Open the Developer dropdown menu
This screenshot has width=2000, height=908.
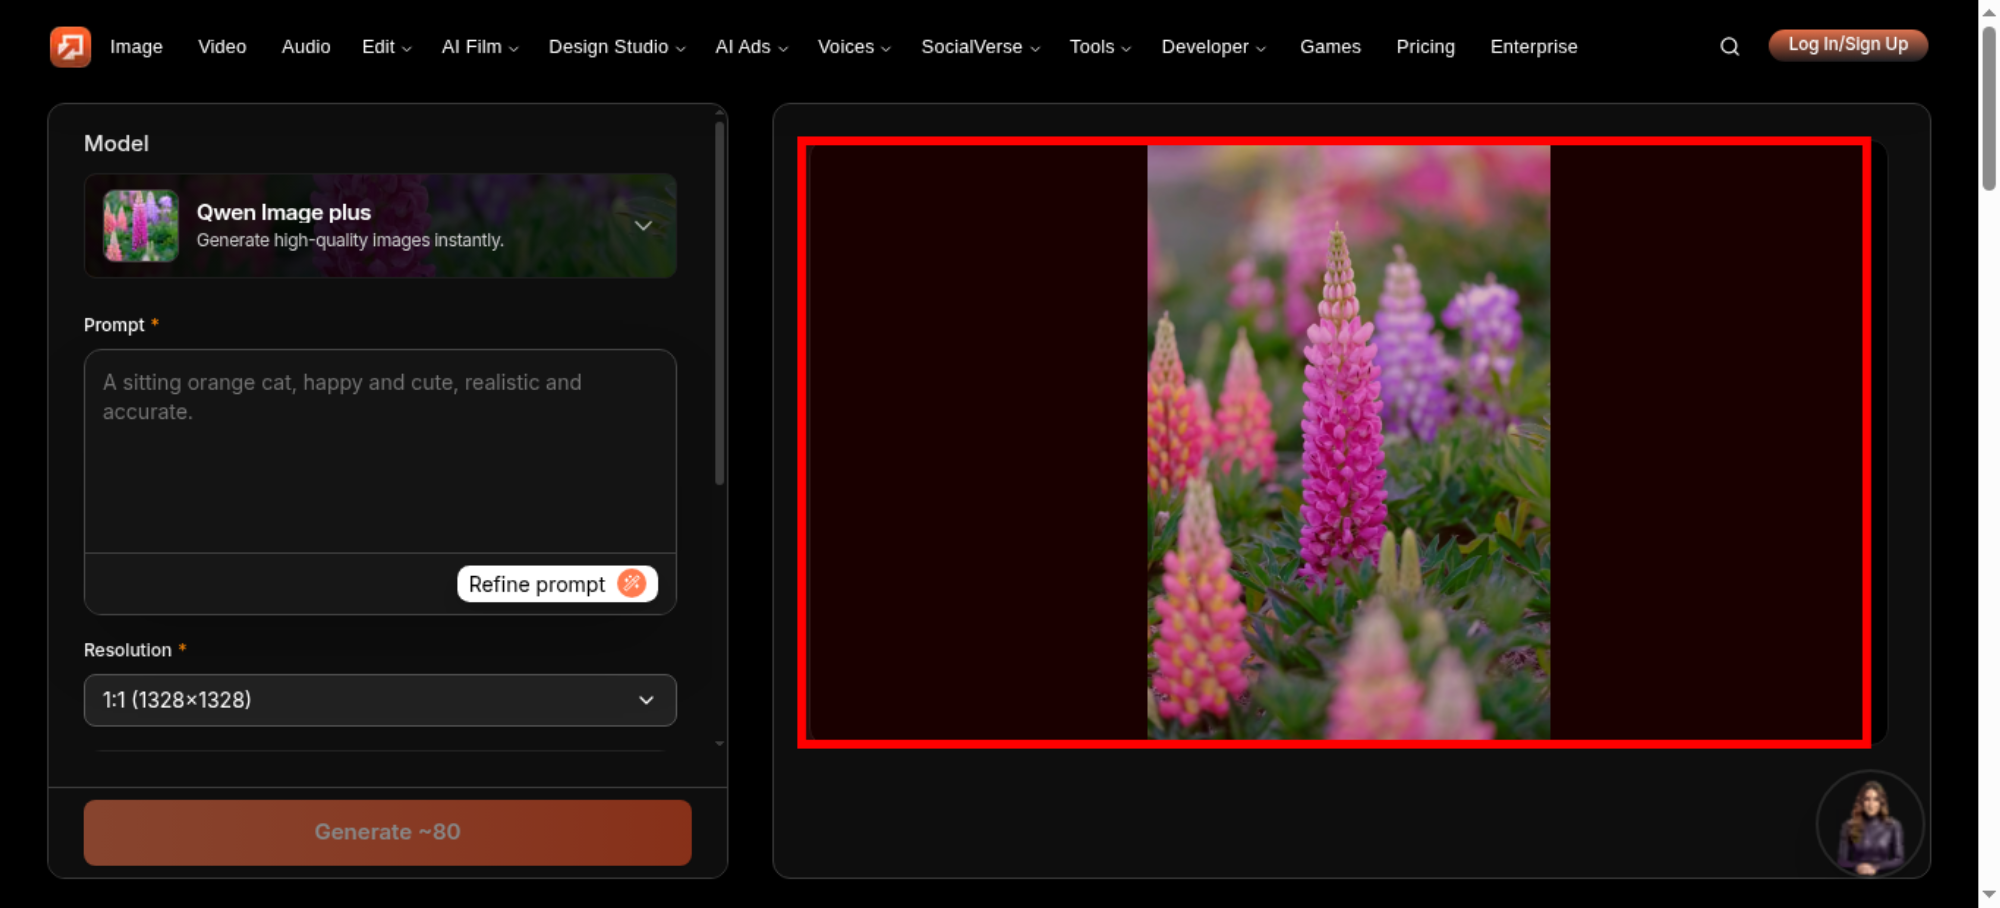[1213, 47]
